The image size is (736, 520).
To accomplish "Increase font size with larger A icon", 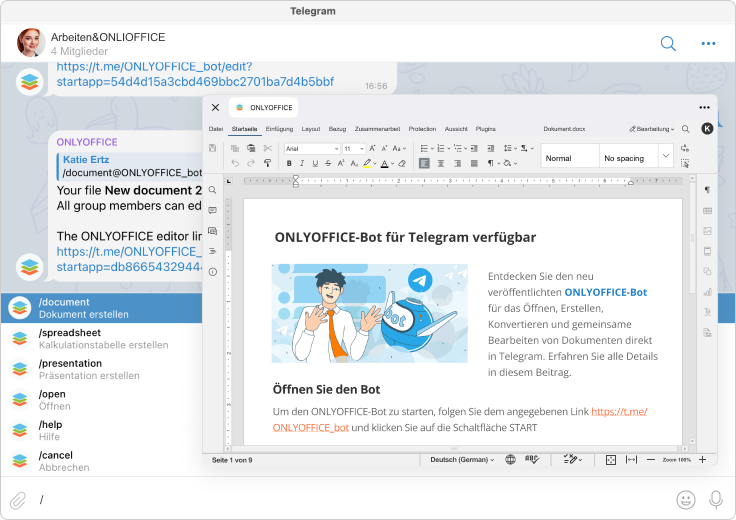I will pos(372,148).
